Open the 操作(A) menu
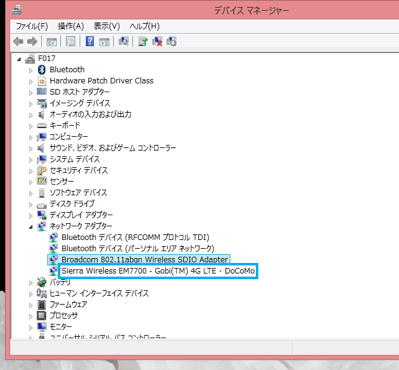This screenshot has width=399, height=370. pos(71,26)
